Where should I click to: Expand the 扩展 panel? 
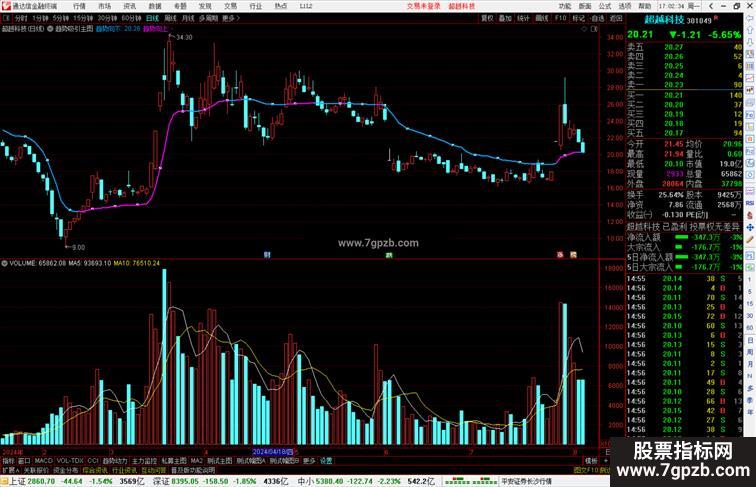pyautogui.click(x=10, y=470)
